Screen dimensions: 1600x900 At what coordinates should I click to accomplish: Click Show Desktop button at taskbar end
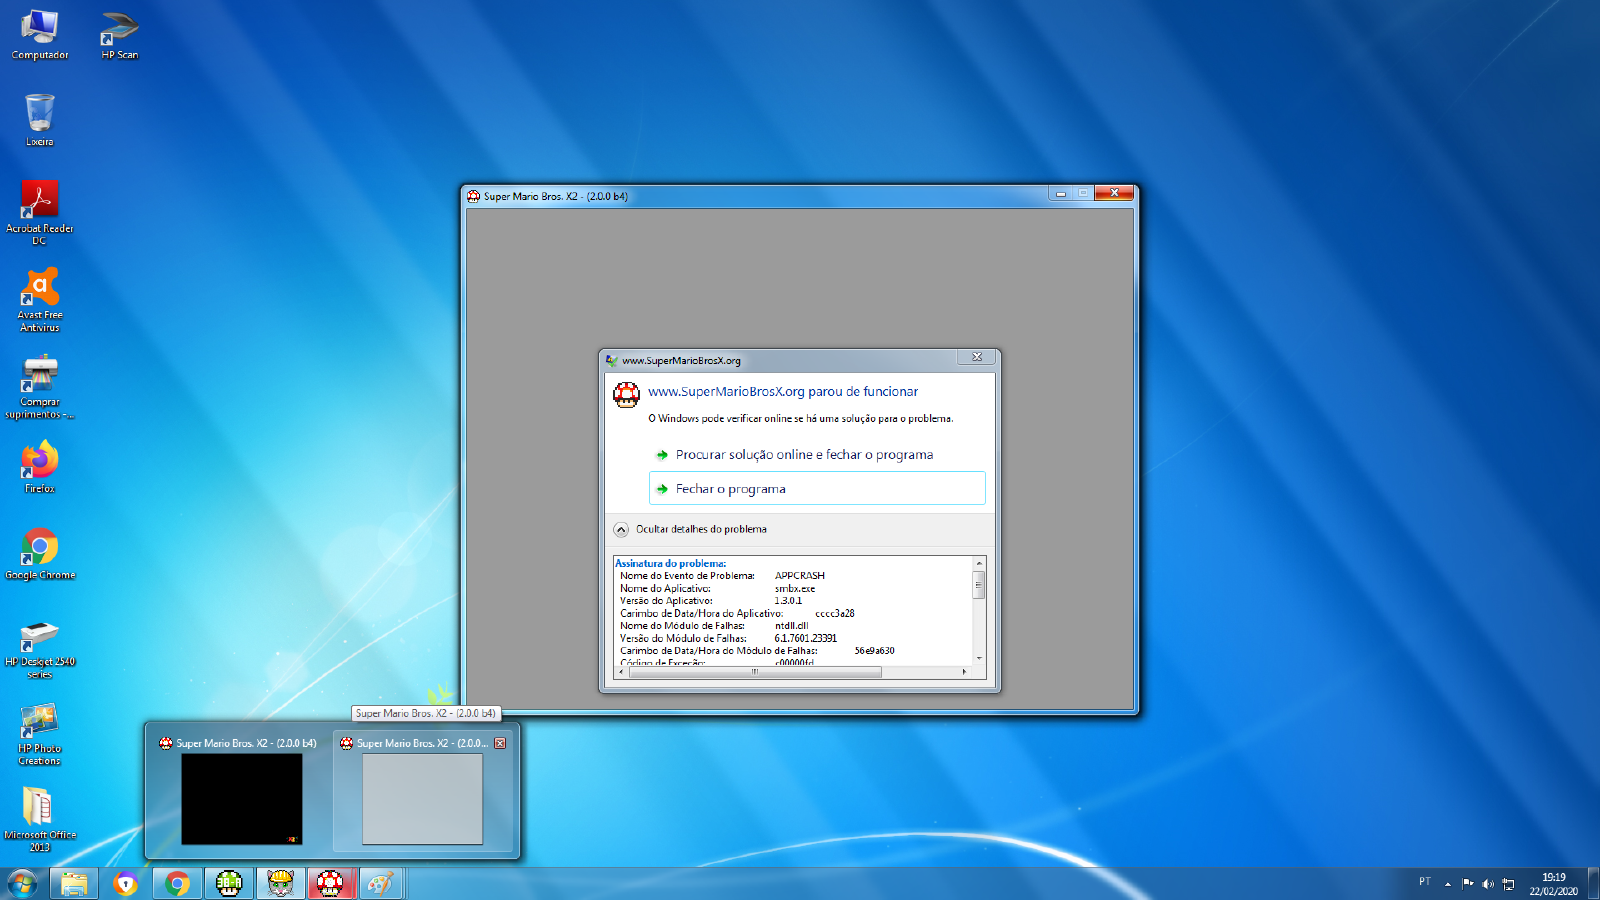point(1593,884)
